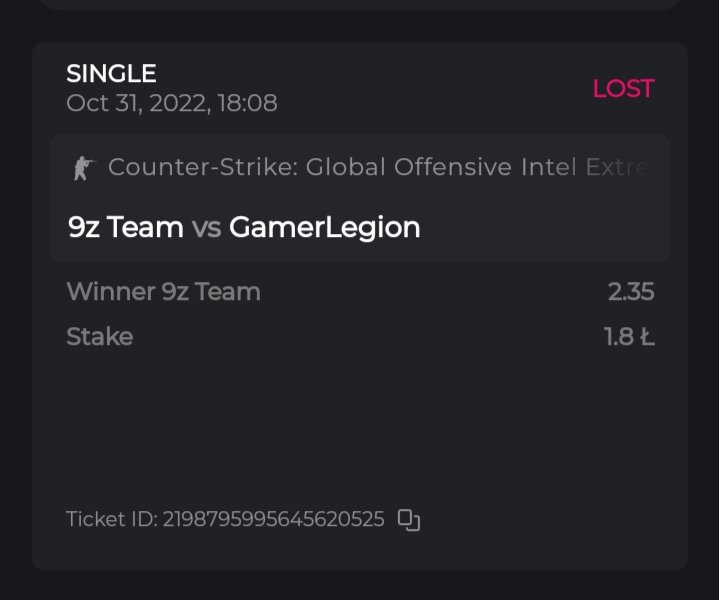Click the 2.35 odds value
The width and height of the screenshot is (719, 600).
click(x=630, y=292)
